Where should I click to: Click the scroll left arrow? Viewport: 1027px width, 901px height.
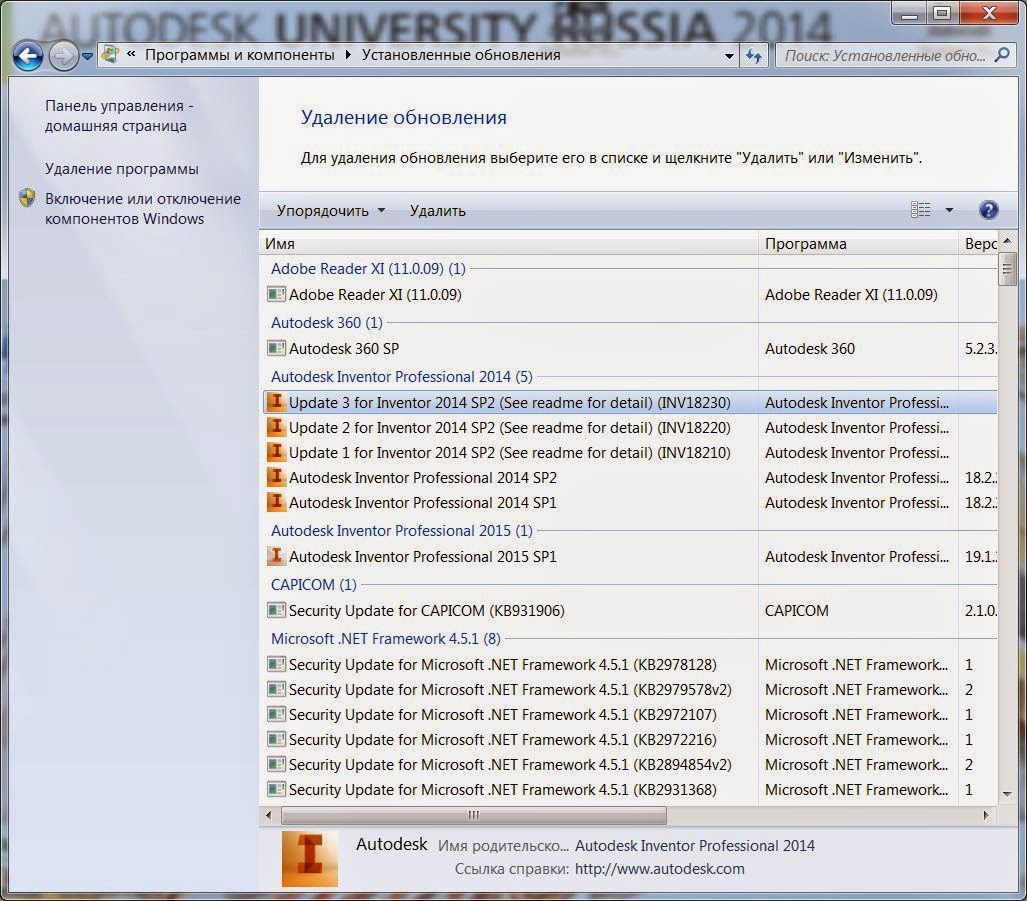point(269,815)
